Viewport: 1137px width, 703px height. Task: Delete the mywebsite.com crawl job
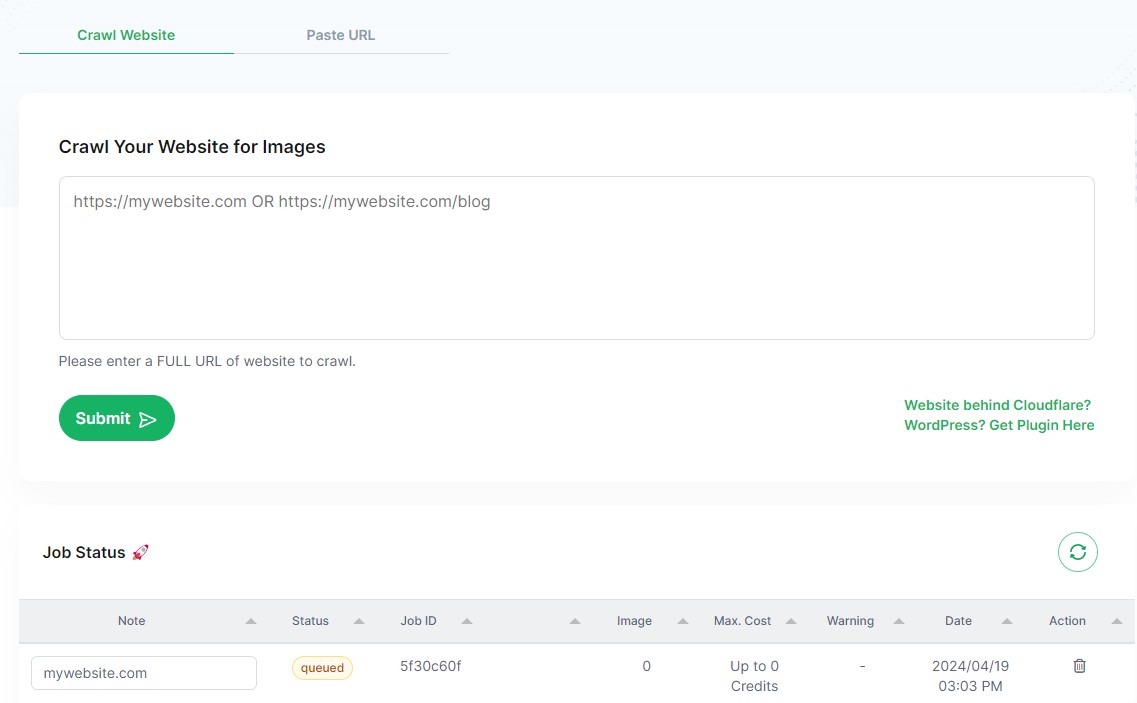[x=1079, y=665]
